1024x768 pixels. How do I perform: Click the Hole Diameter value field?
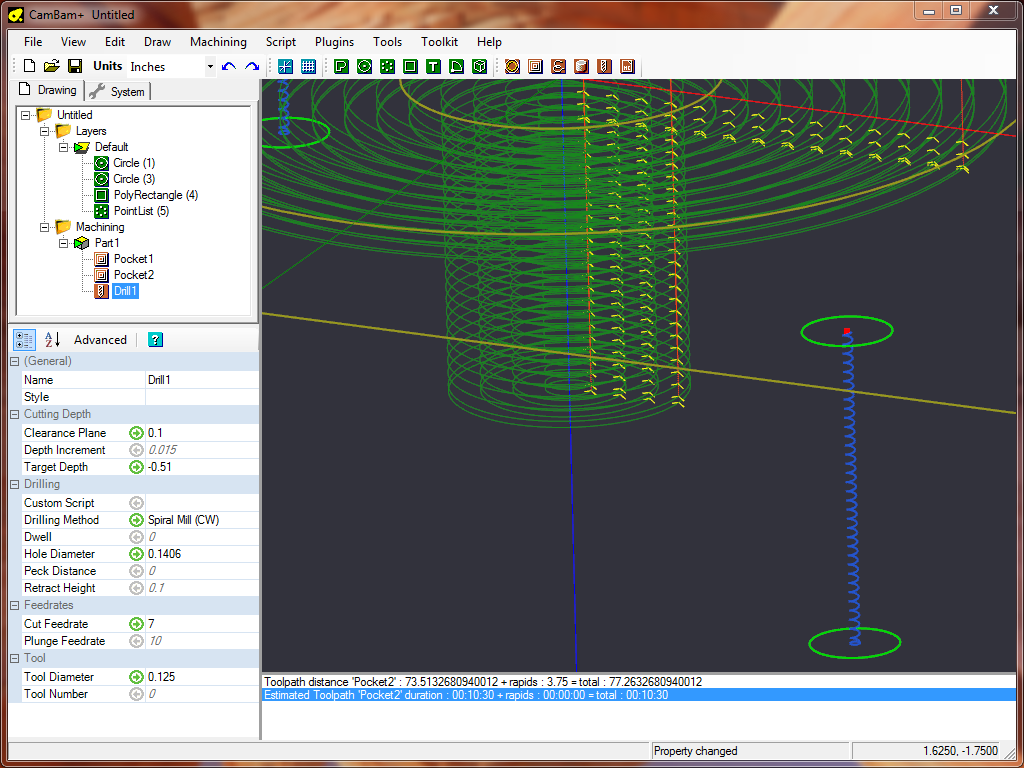tap(200, 554)
